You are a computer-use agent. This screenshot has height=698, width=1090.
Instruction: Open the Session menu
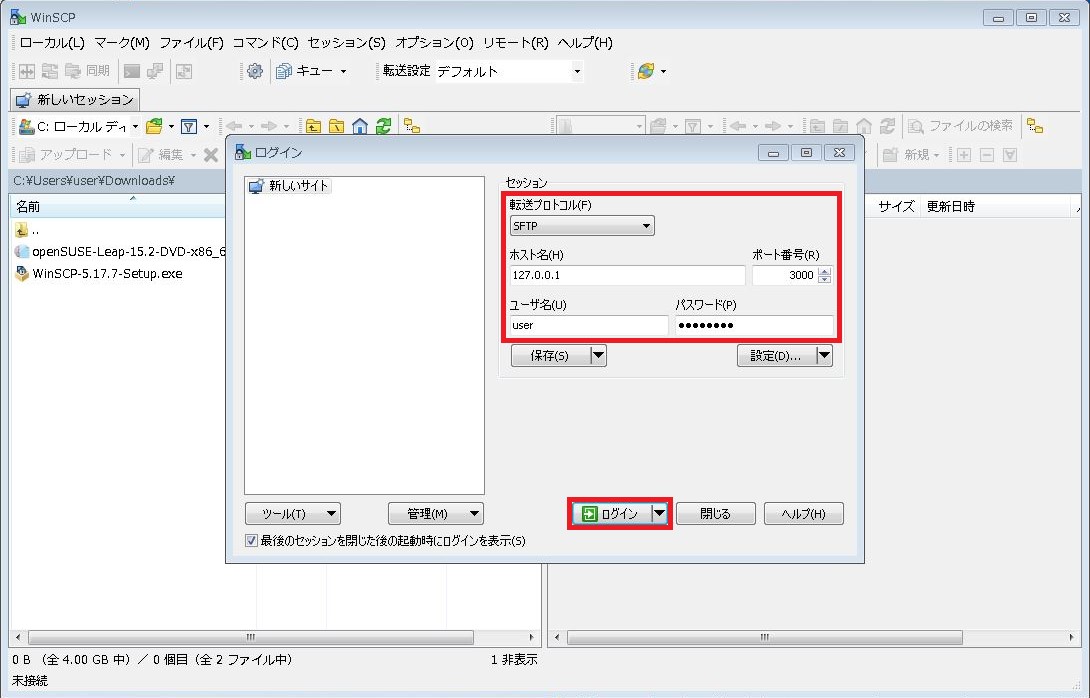(x=346, y=43)
